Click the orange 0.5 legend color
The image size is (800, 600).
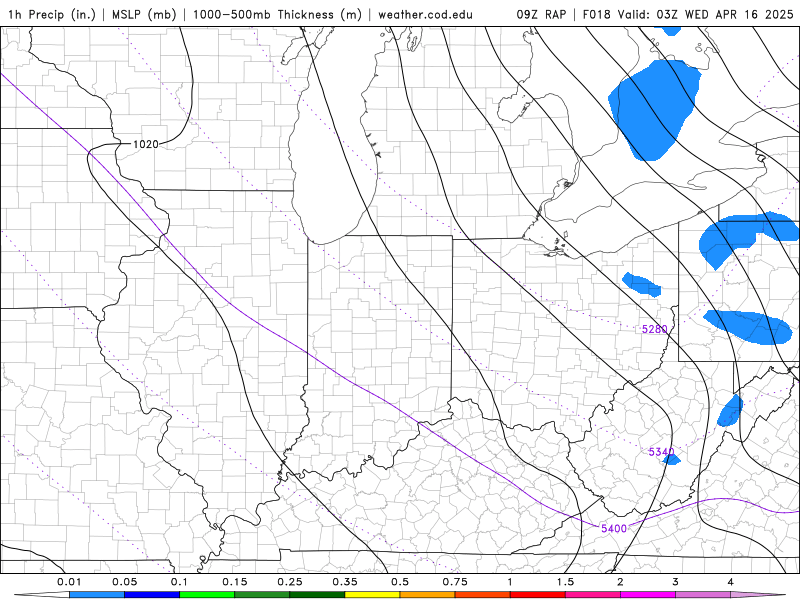[428, 595]
